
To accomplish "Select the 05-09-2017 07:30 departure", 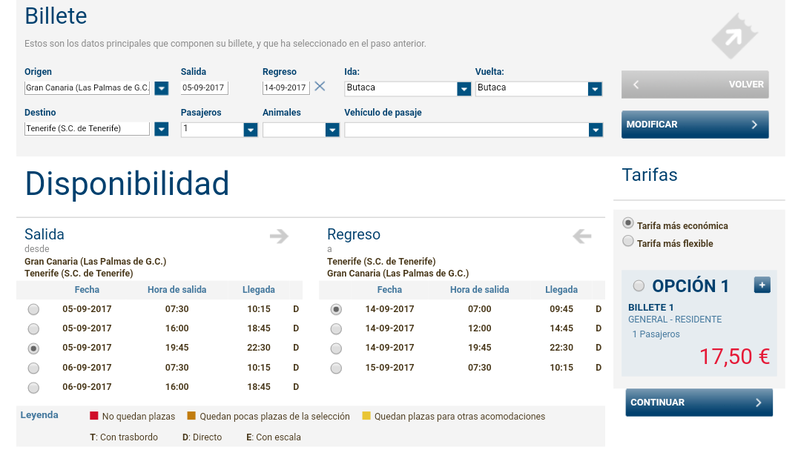I will pos(34,309).
